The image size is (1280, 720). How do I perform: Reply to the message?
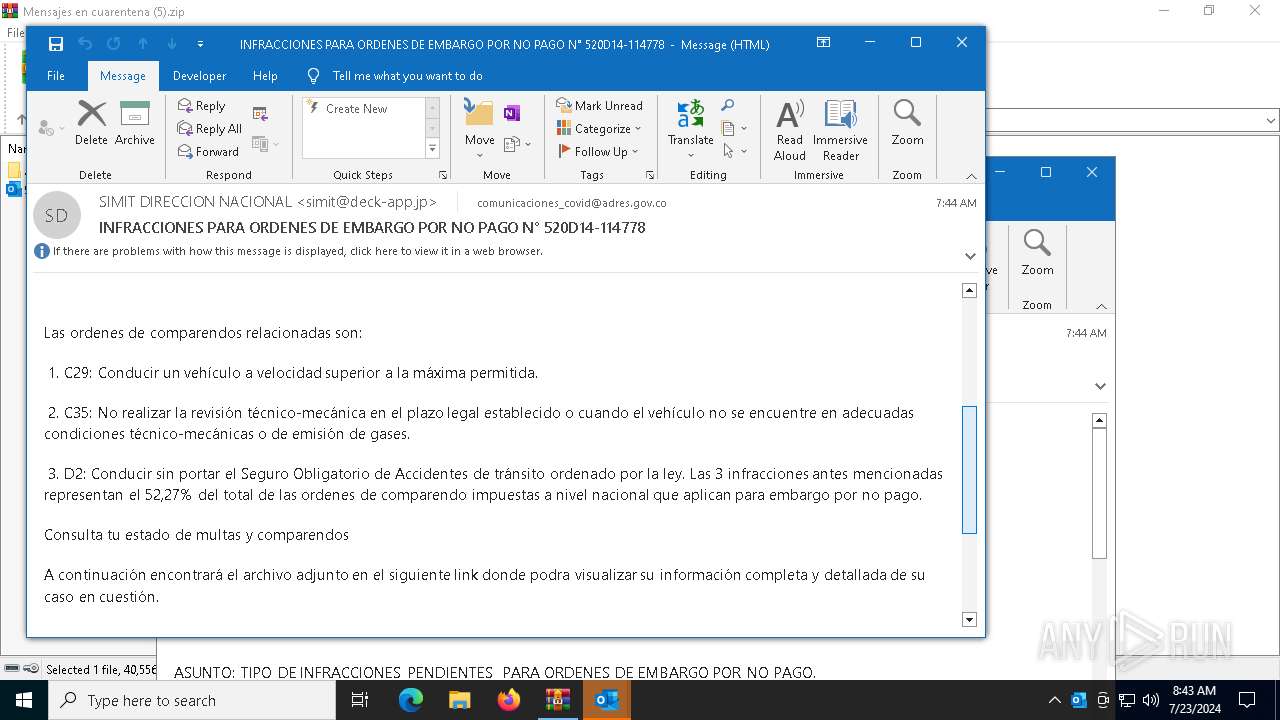[x=201, y=106]
